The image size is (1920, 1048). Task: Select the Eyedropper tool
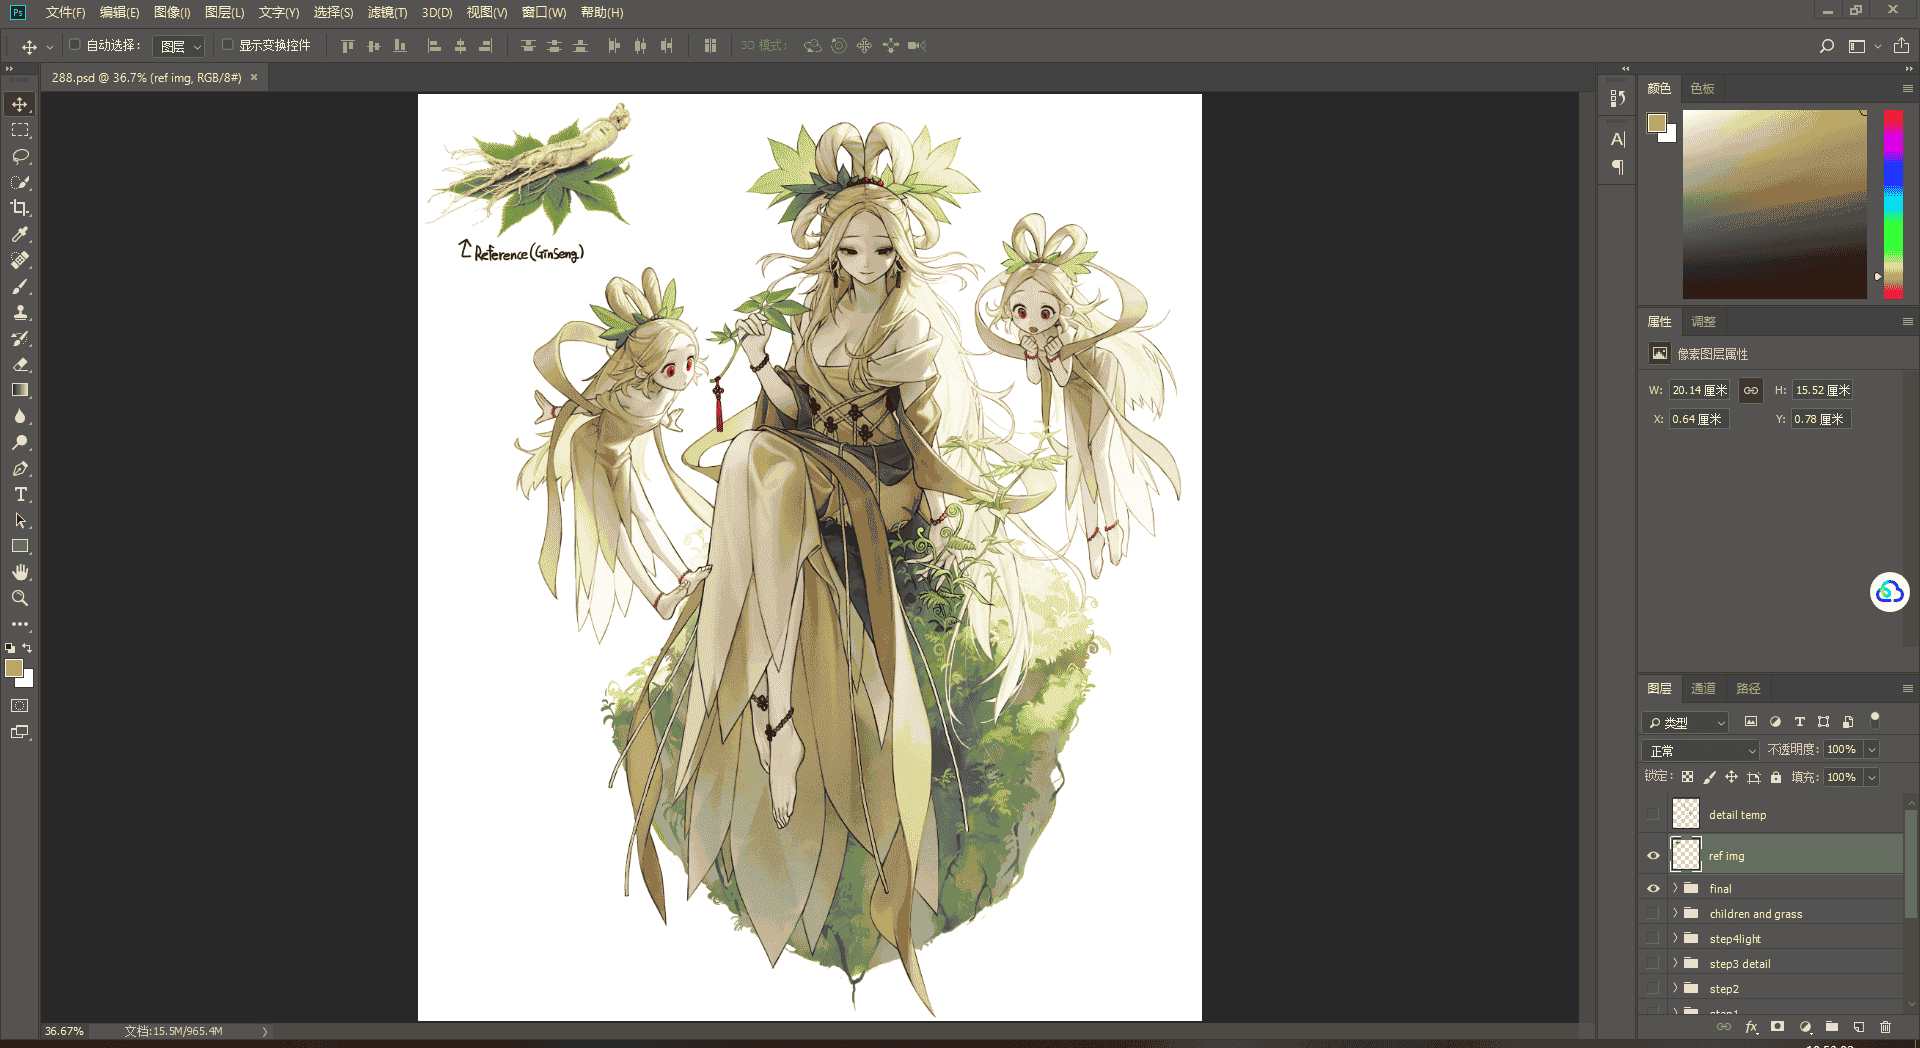point(20,234)
